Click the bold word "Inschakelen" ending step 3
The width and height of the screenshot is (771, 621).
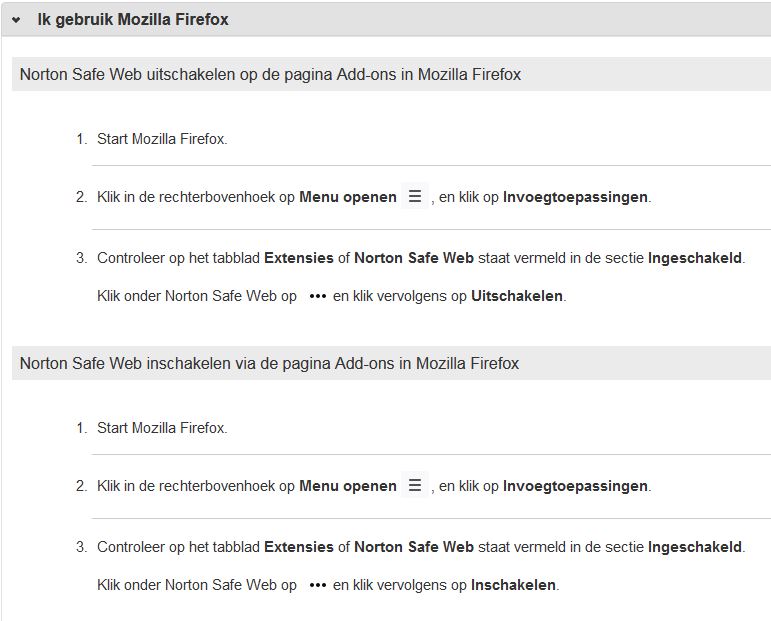click(514, 585)
